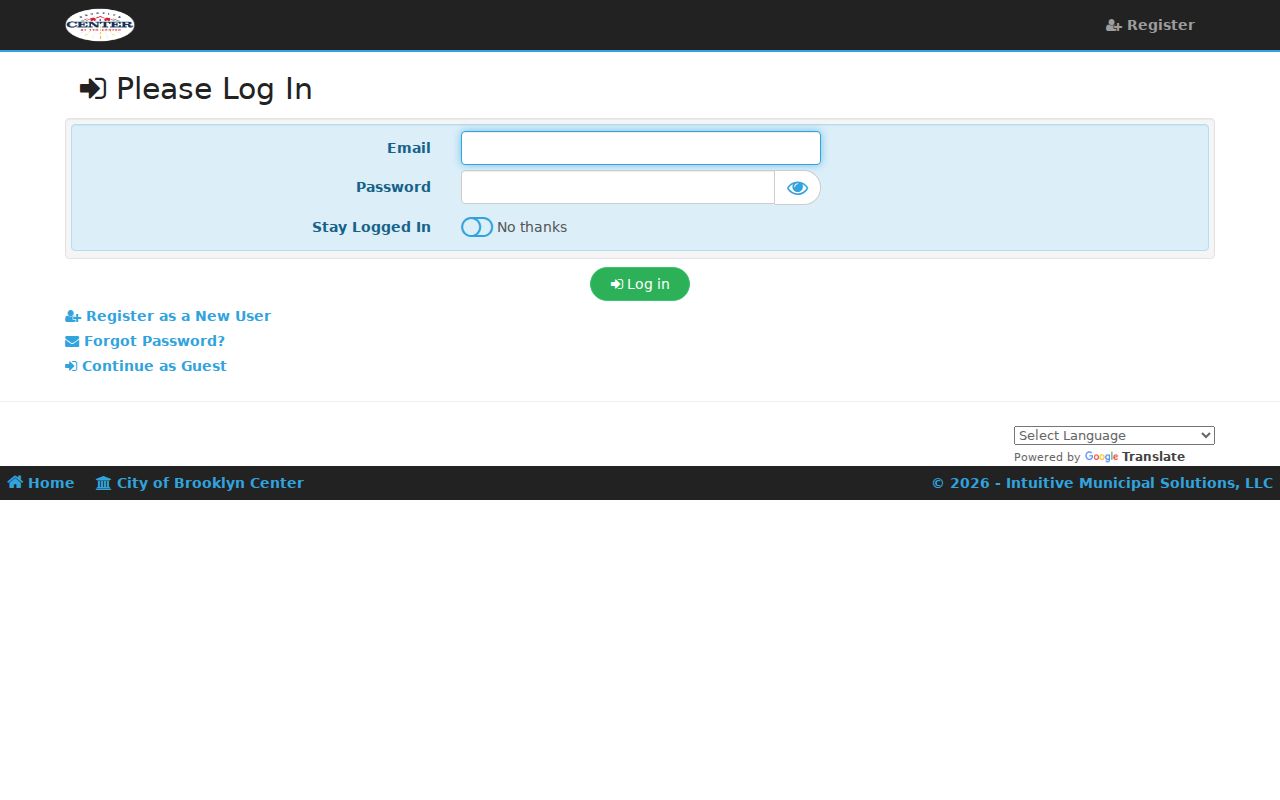Toggle the Stay Logged In switch
The height and width of the screenshot is (800, 1280).
point(477,227)
